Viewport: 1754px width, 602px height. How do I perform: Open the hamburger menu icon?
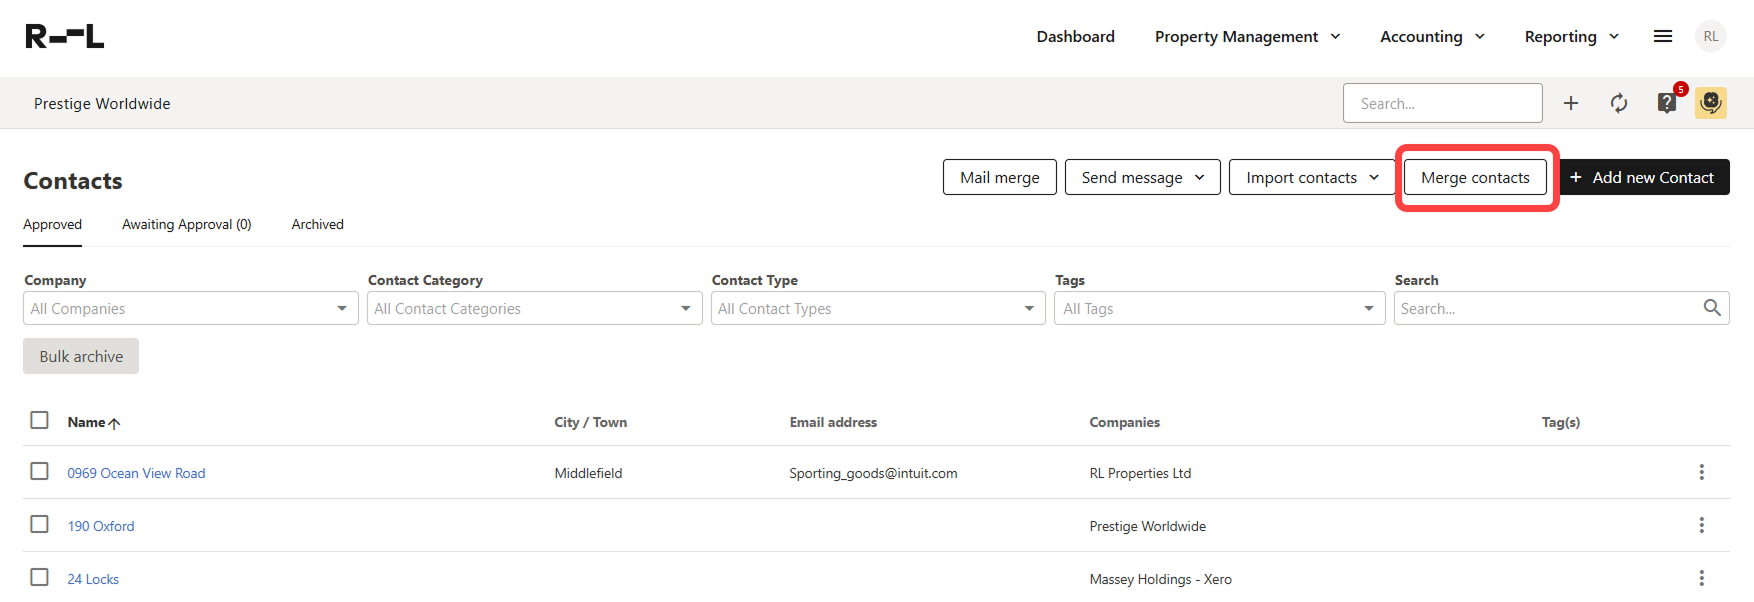pyautogui.click(x=1663, y=36)
